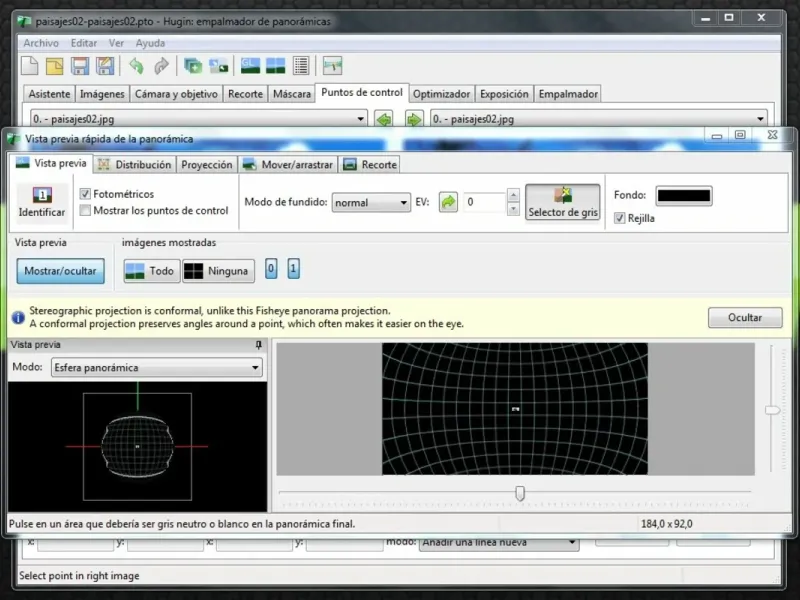Switch to the Asistente tab

pyautogui.click(x=49, y=94)
